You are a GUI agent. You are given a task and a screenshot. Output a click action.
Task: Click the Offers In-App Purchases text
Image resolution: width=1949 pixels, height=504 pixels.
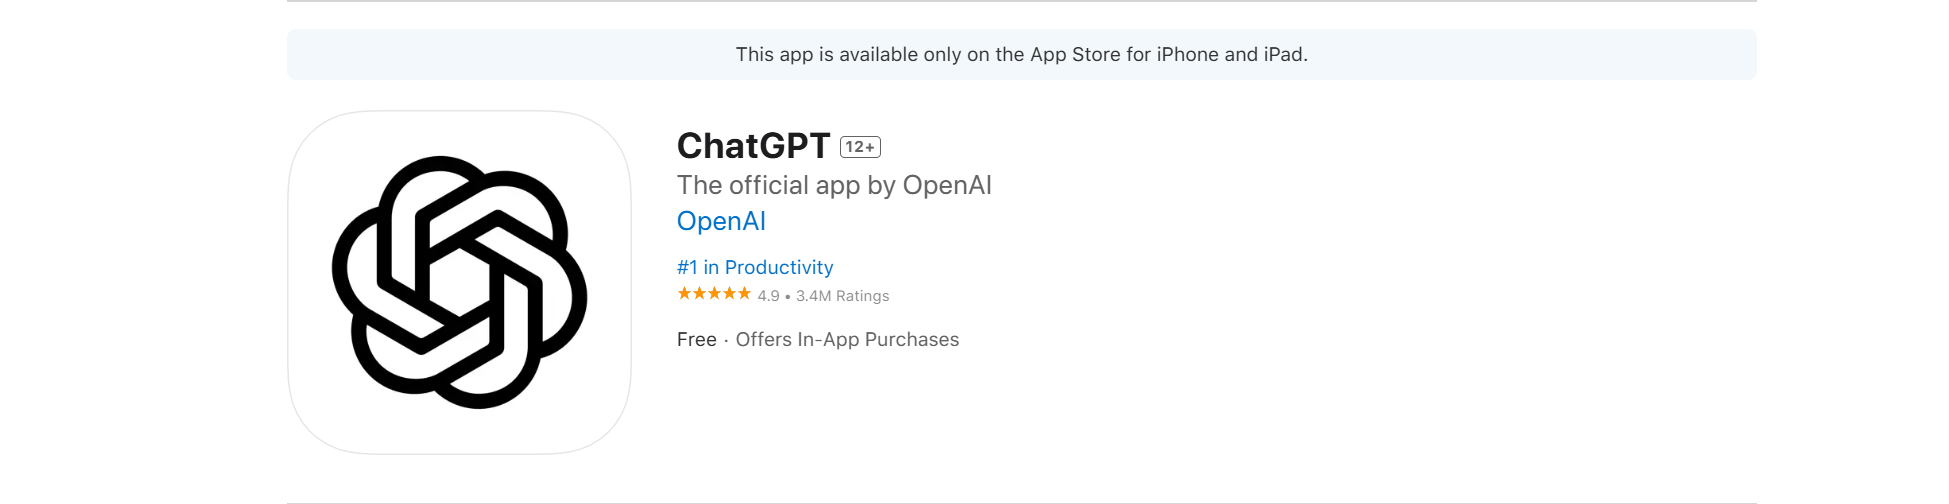click(x=847, y=340)
